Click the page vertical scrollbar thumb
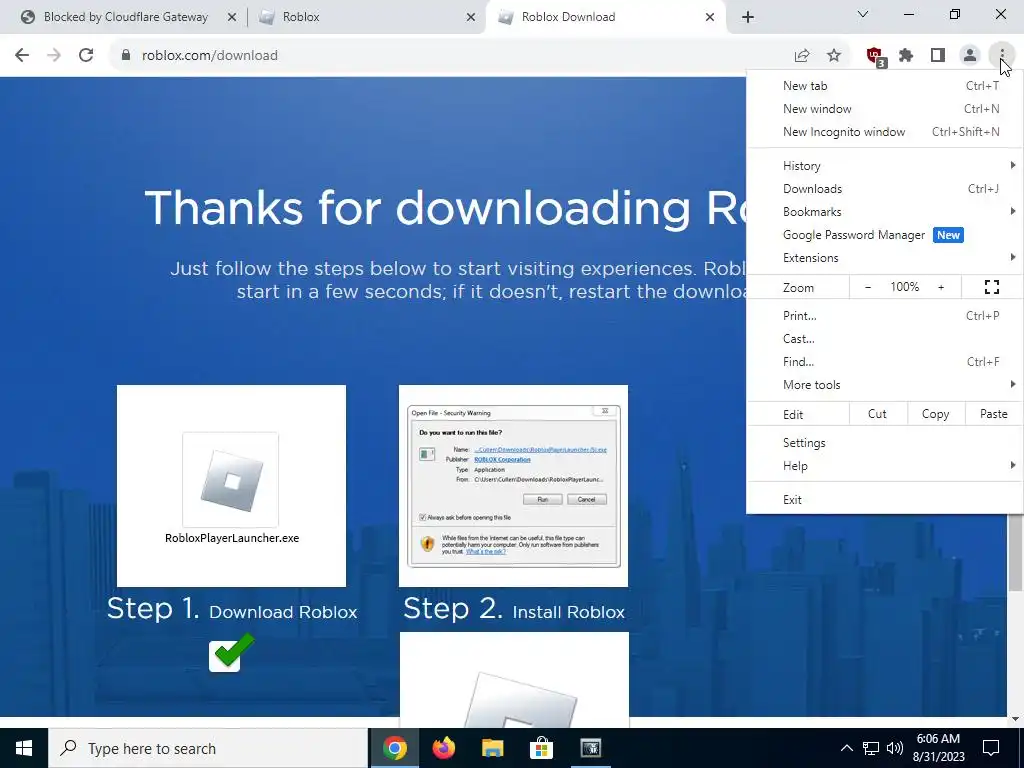 1015,552
